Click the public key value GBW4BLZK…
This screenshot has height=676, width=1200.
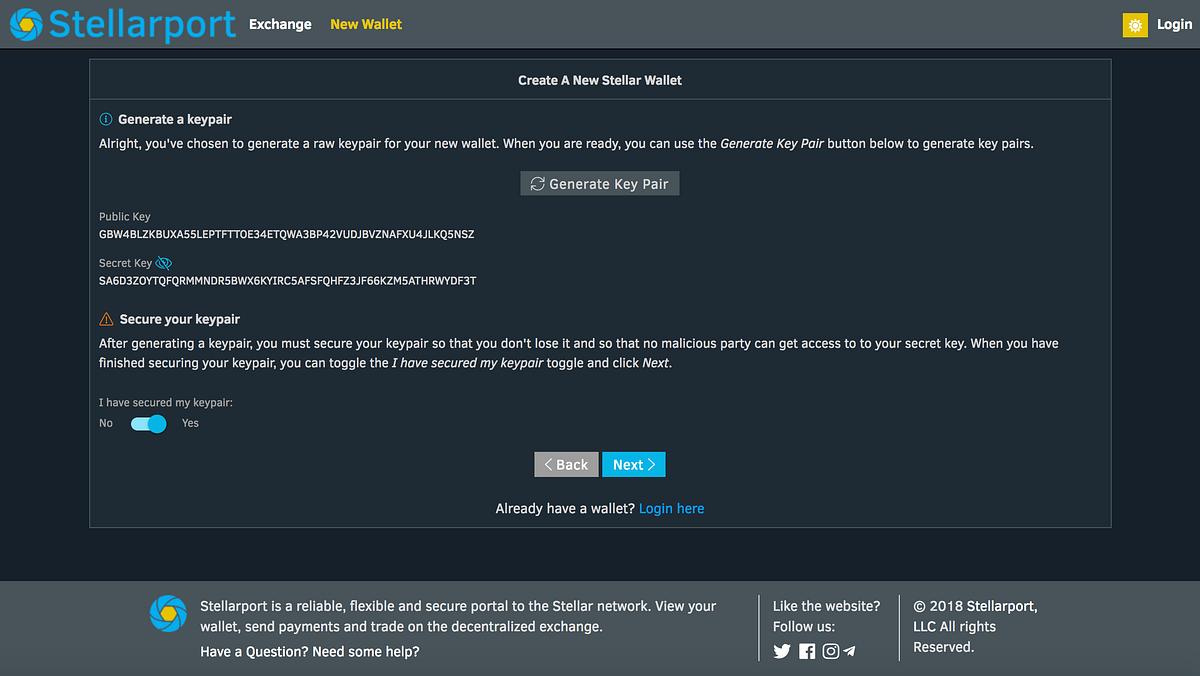pos(287,234)
